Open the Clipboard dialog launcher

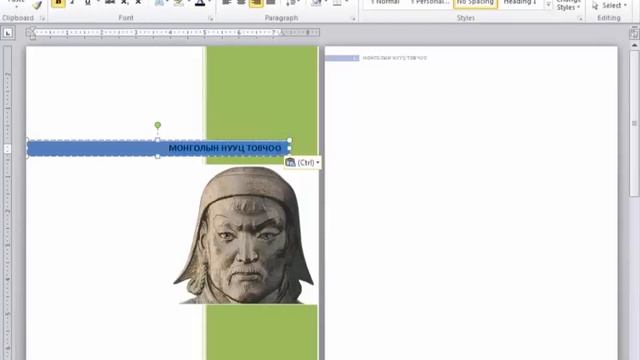[x=42, y=18]
